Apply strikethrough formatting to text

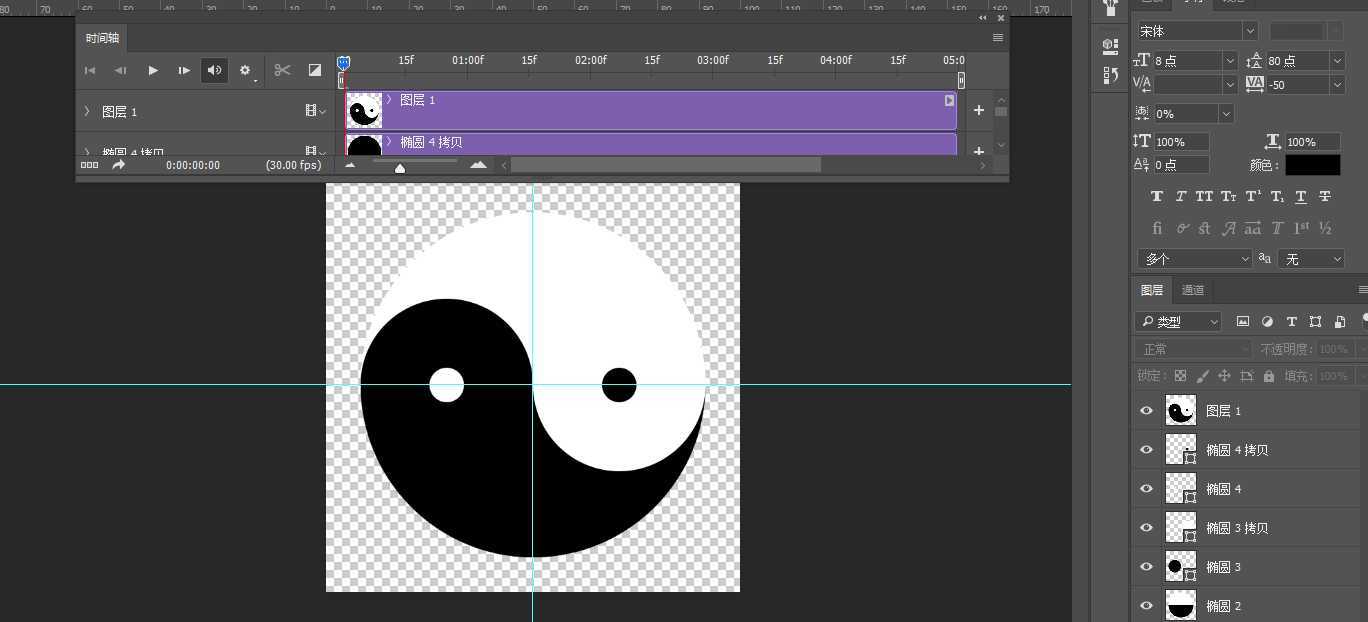1325,195
